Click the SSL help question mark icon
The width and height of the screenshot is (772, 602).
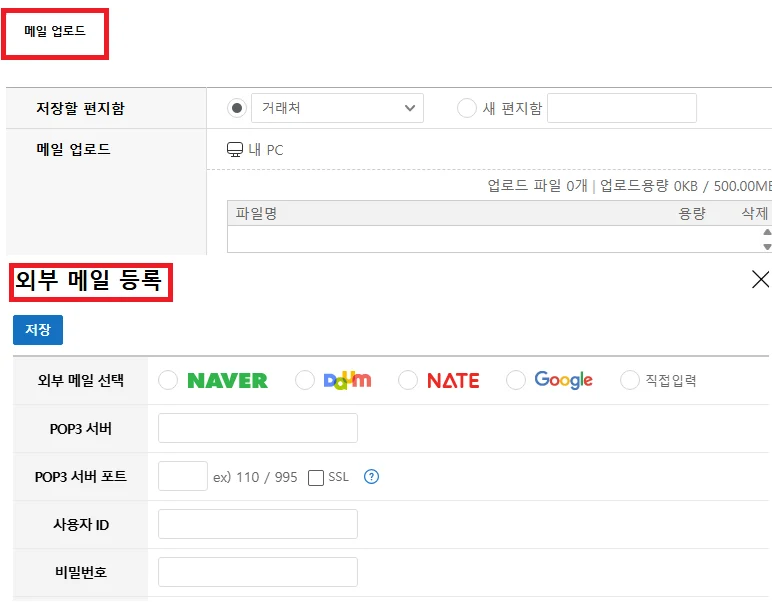tap(372, 477)
